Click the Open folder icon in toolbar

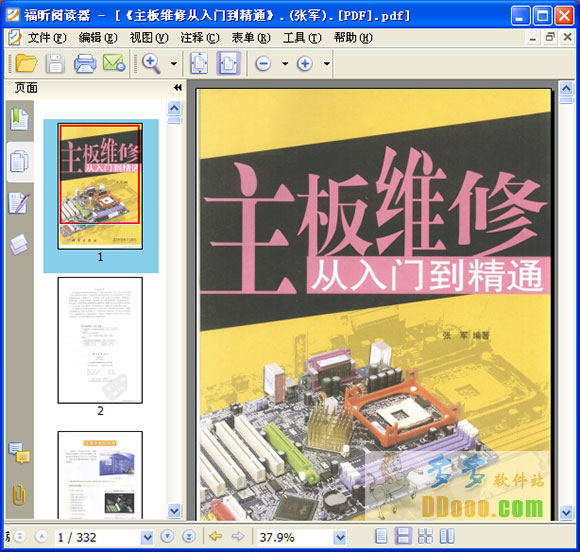26,63
